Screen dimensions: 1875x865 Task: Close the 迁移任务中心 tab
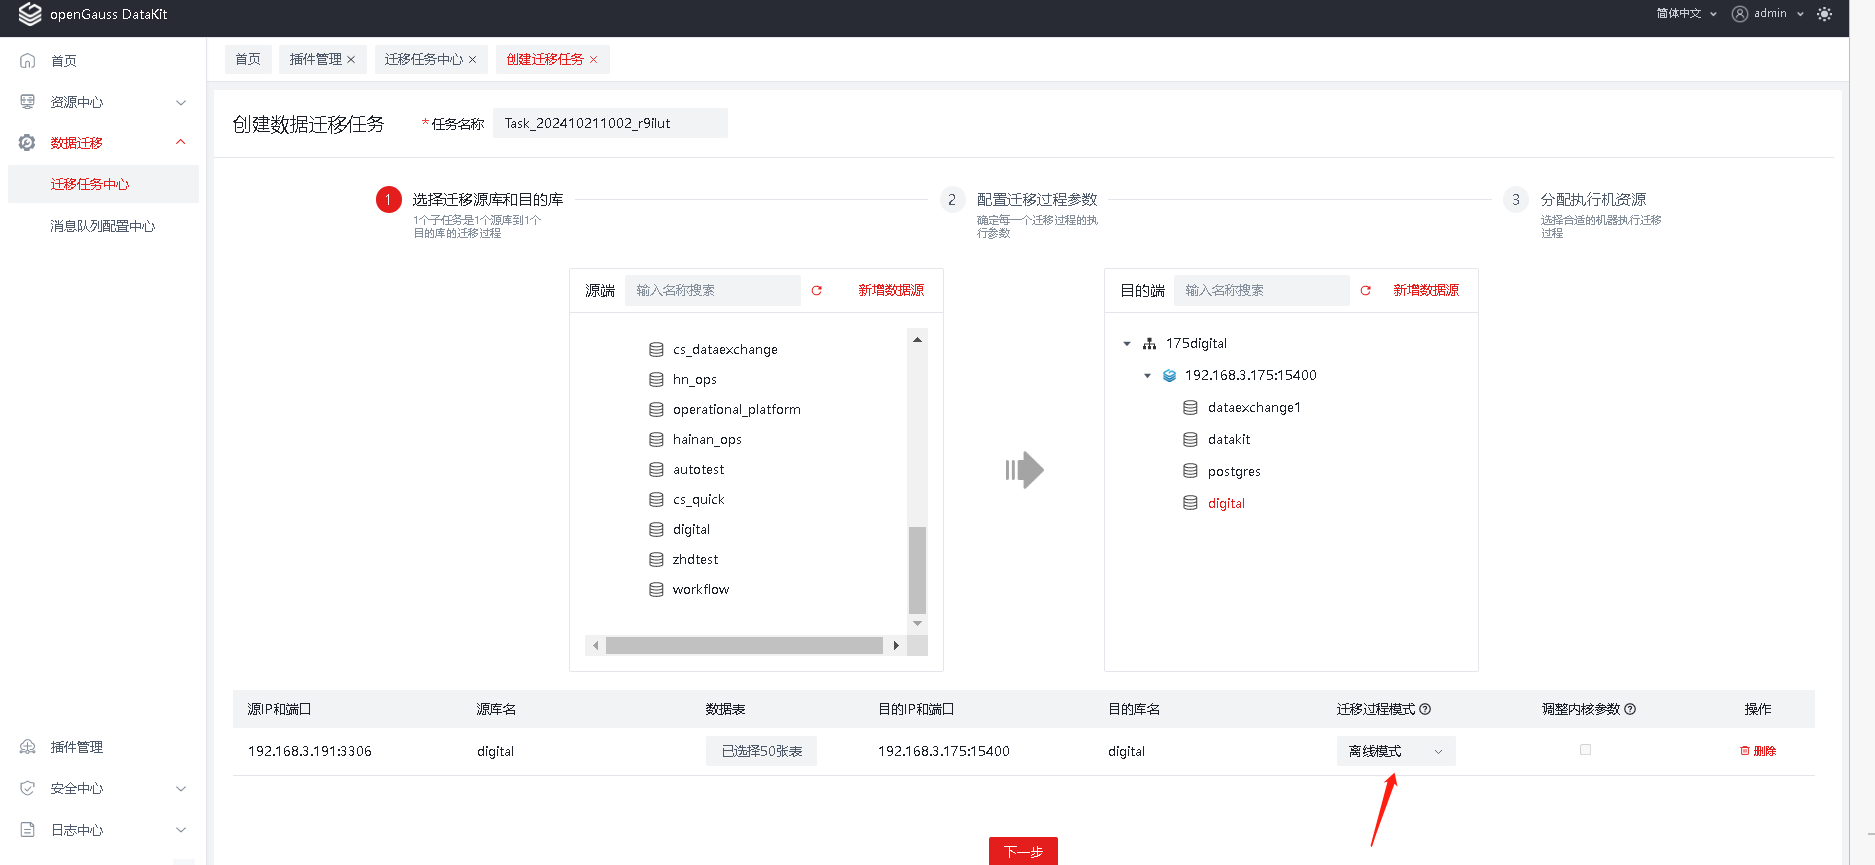(x=473, y=60)
